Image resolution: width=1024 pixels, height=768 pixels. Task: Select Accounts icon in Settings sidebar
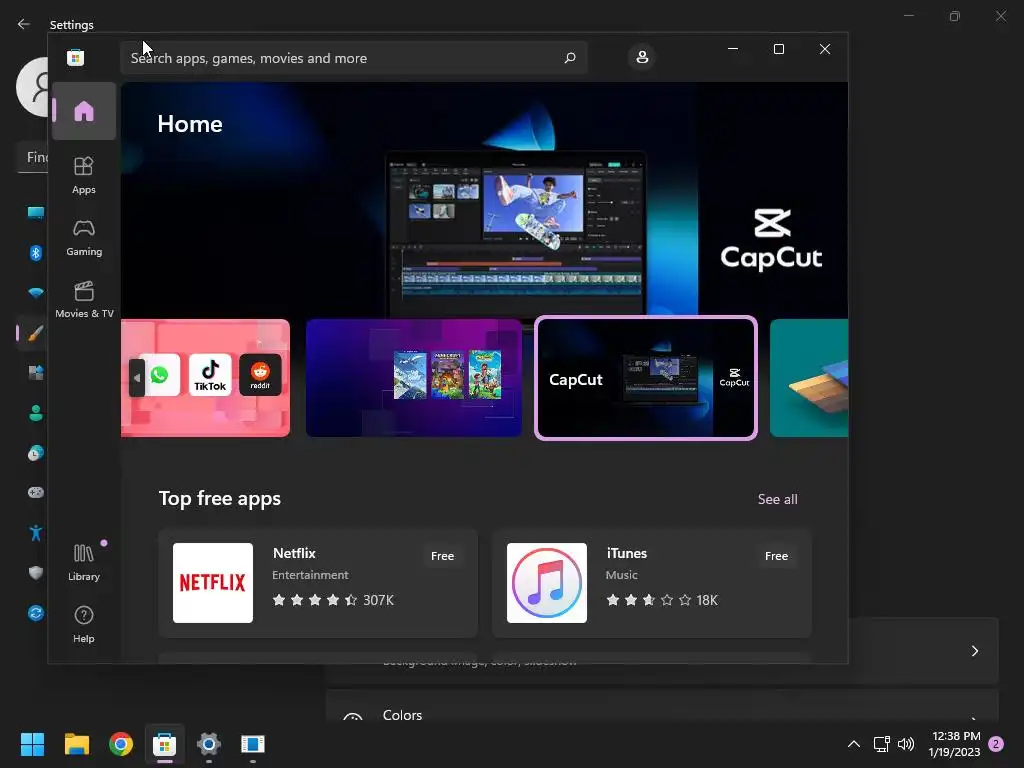tap(35, 413)
